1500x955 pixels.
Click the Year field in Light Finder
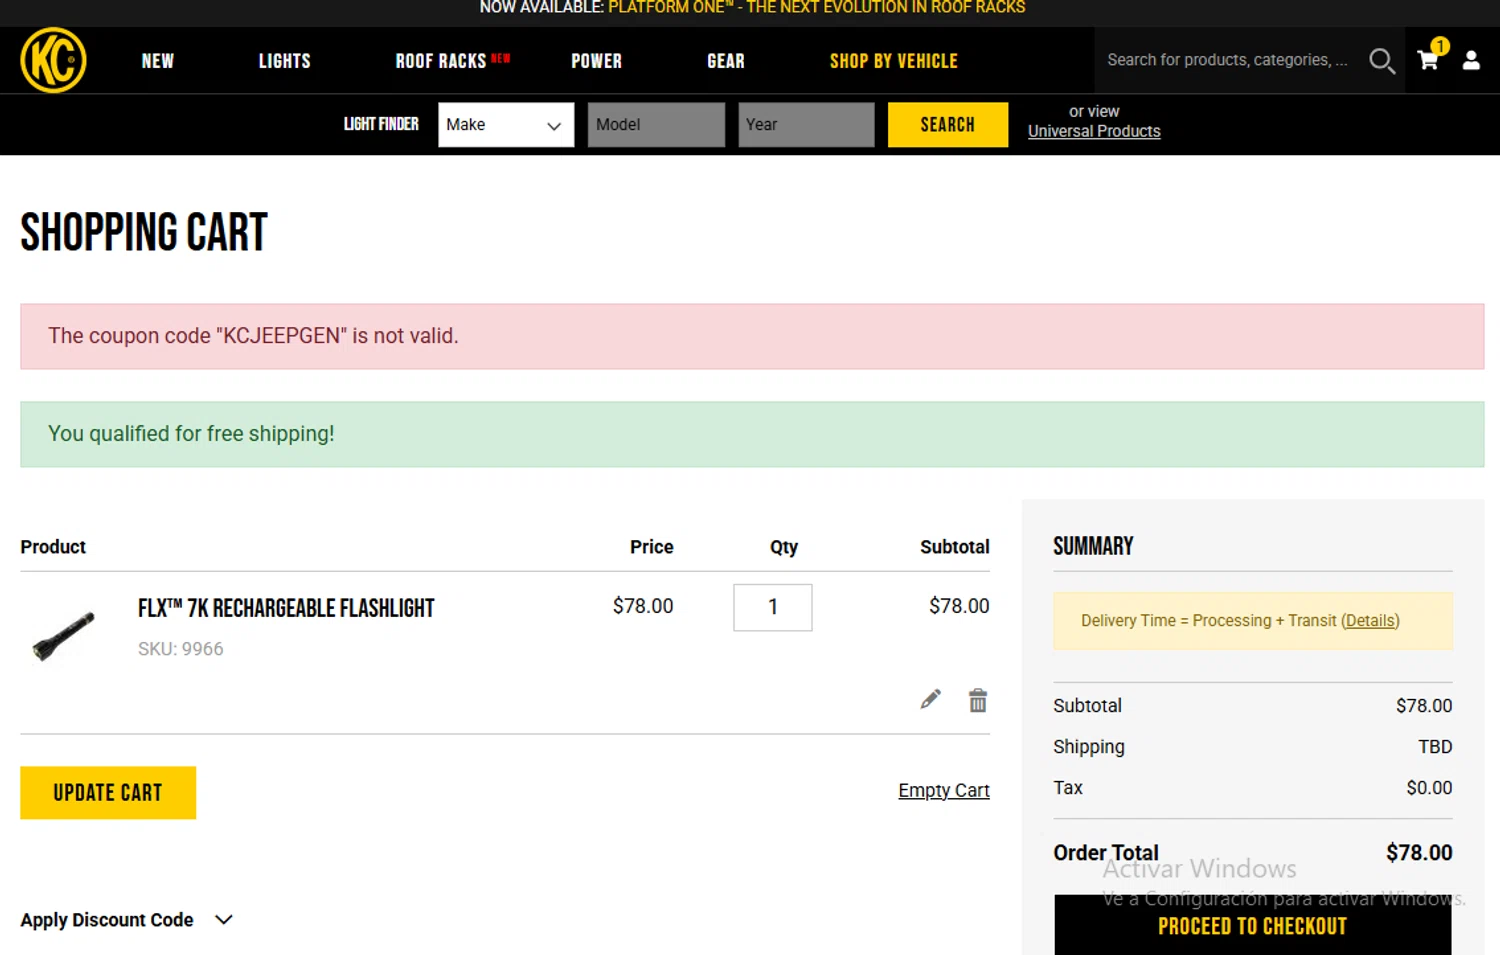806,125
